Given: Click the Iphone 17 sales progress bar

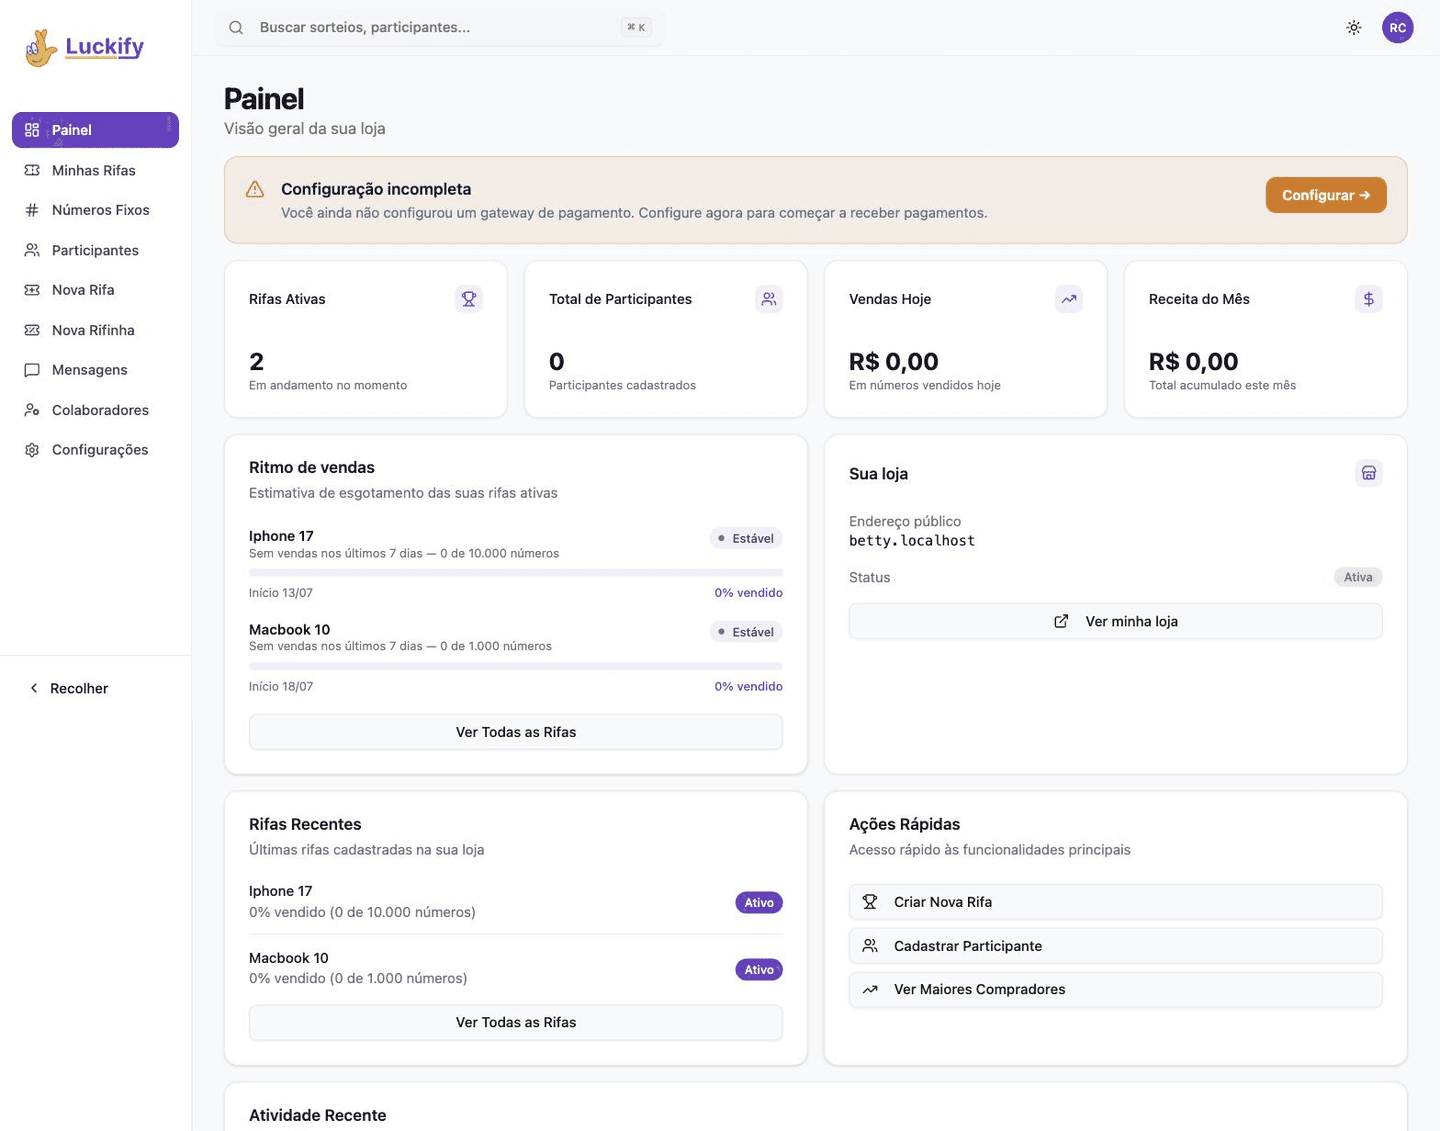Looking at the screenshot, I should (x=516, y=573).
